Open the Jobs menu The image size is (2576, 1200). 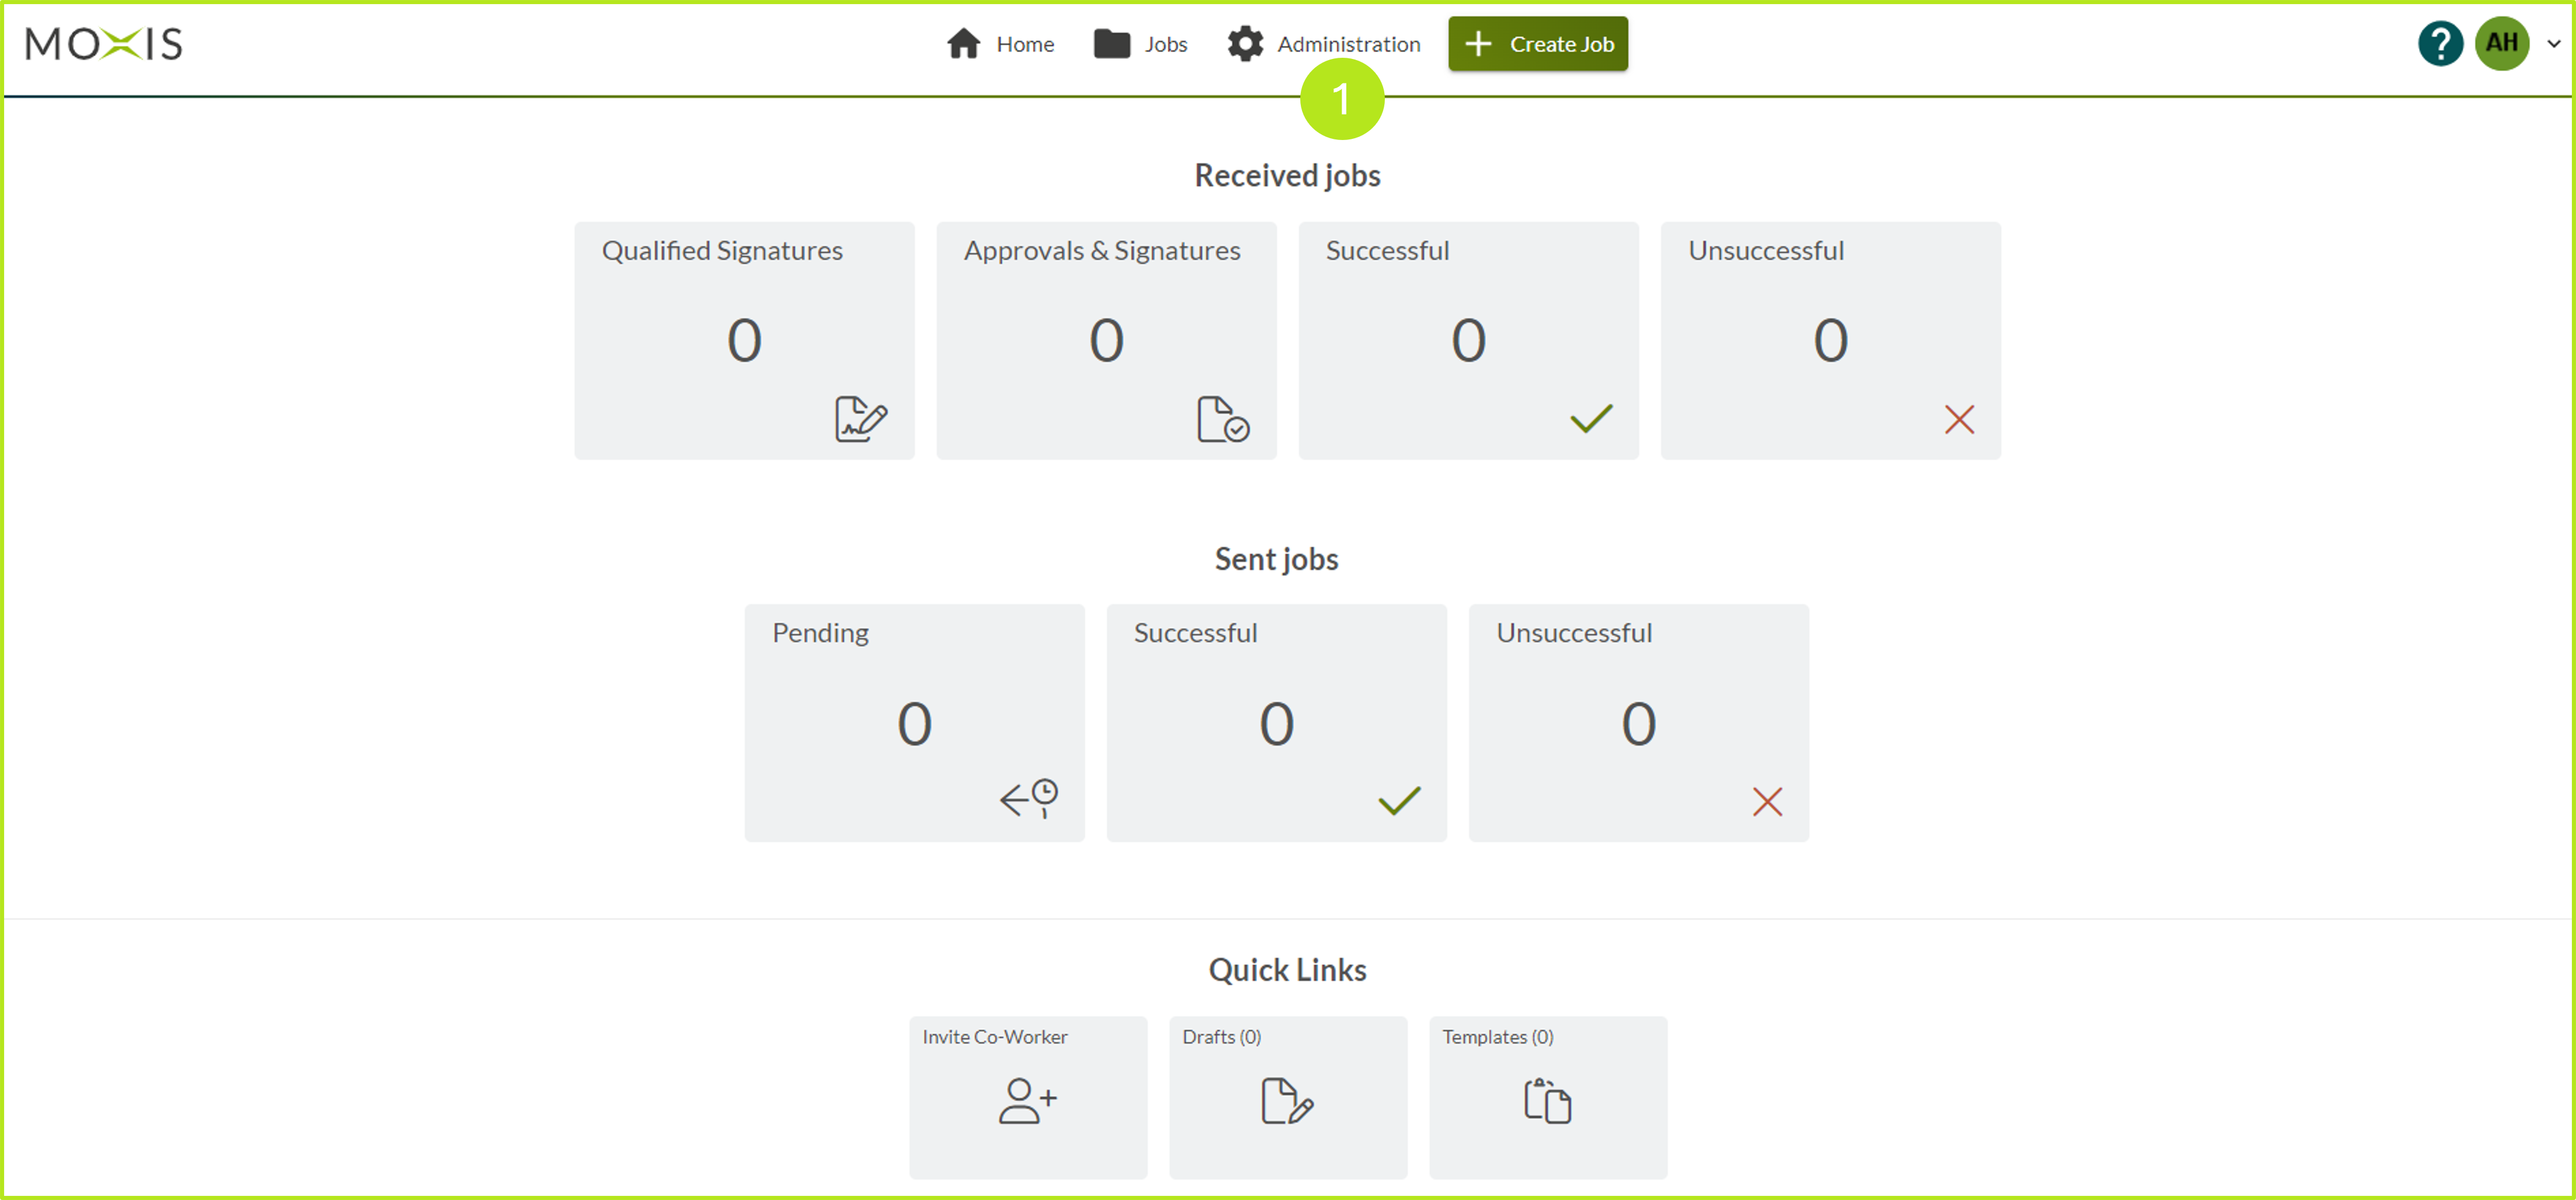click(x=1140, y=44)
